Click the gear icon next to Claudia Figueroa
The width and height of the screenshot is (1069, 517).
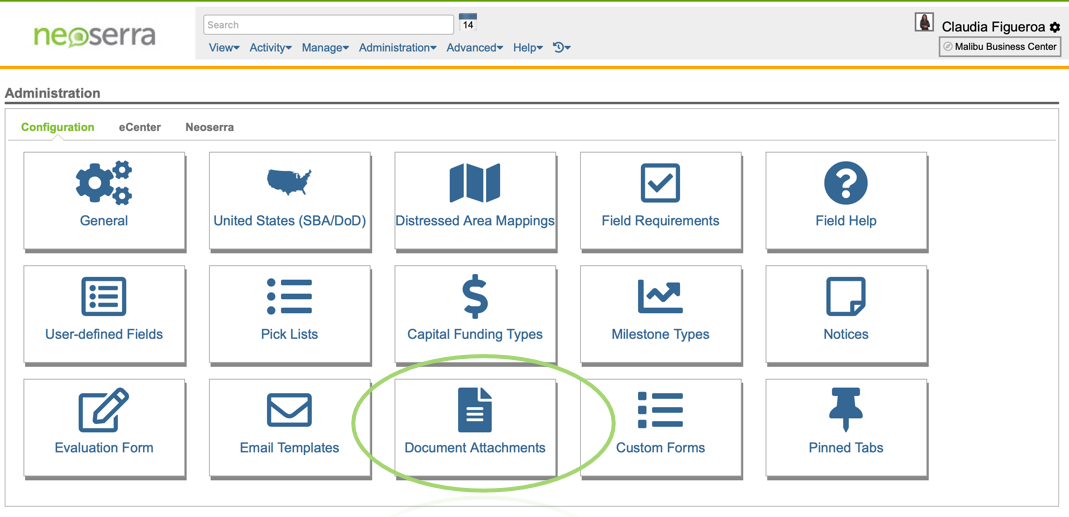click(1055, 27)
